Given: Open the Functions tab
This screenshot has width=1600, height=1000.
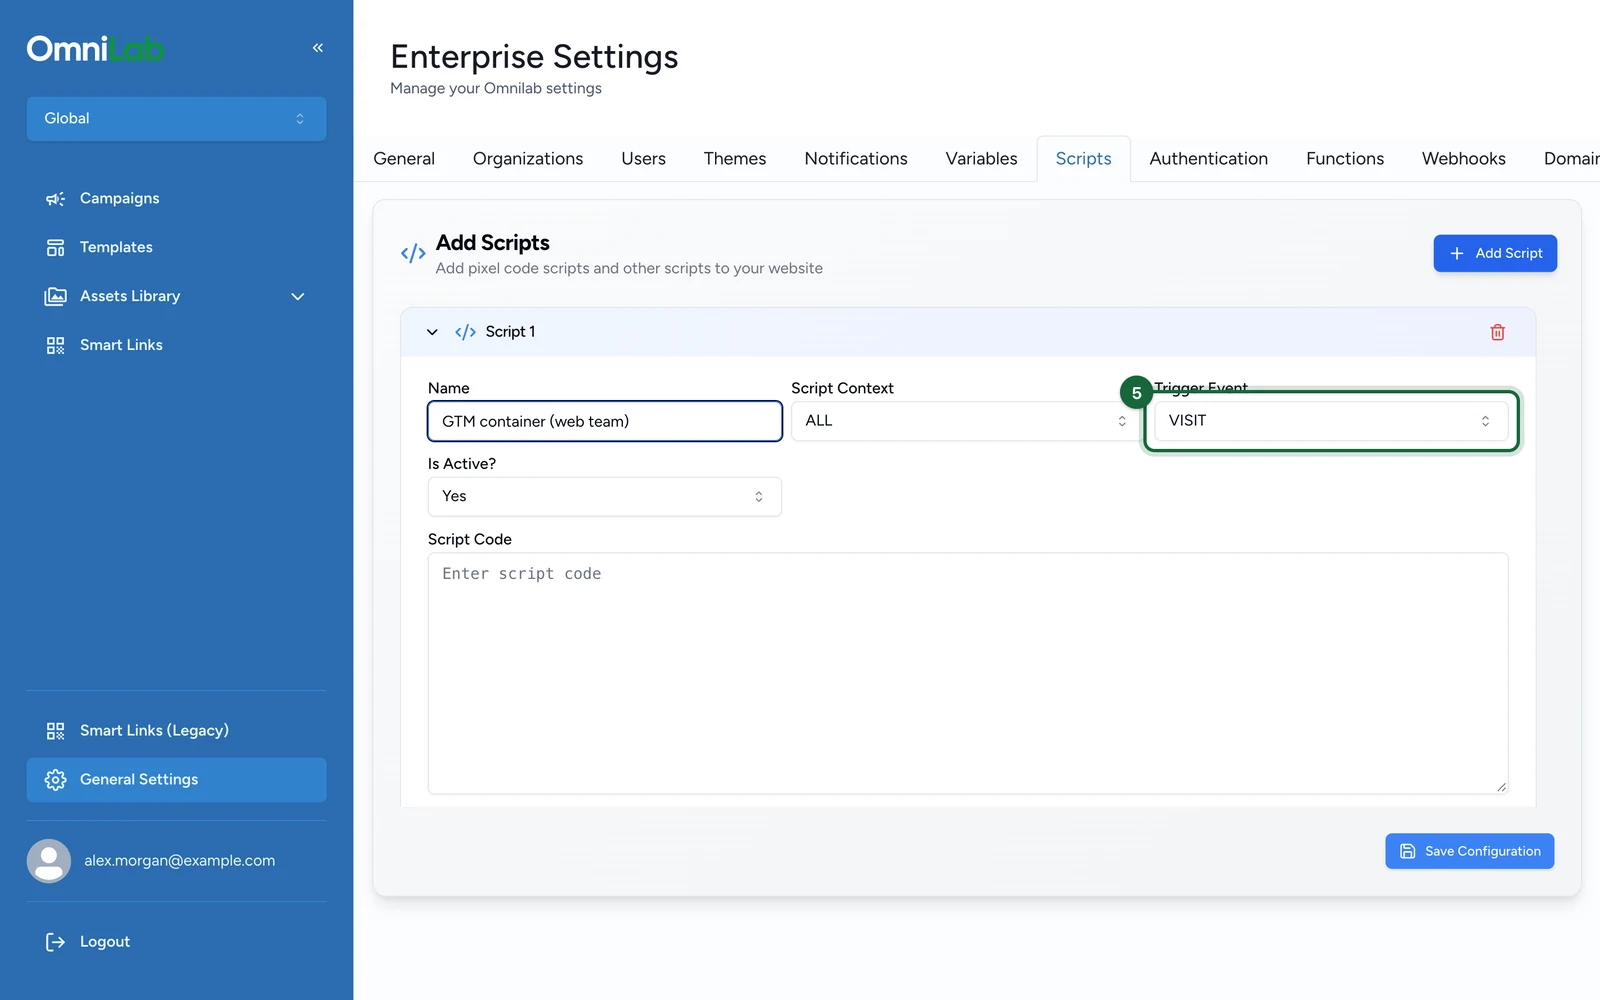Looking at the screenshot, I should [x=1345, y=159].
